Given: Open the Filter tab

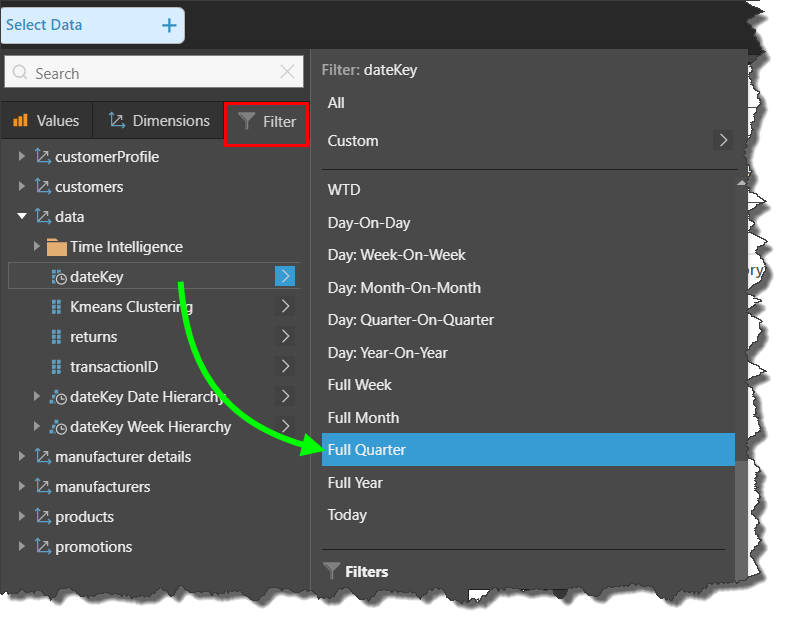Looking at the screenshot, I should [266, 122].
